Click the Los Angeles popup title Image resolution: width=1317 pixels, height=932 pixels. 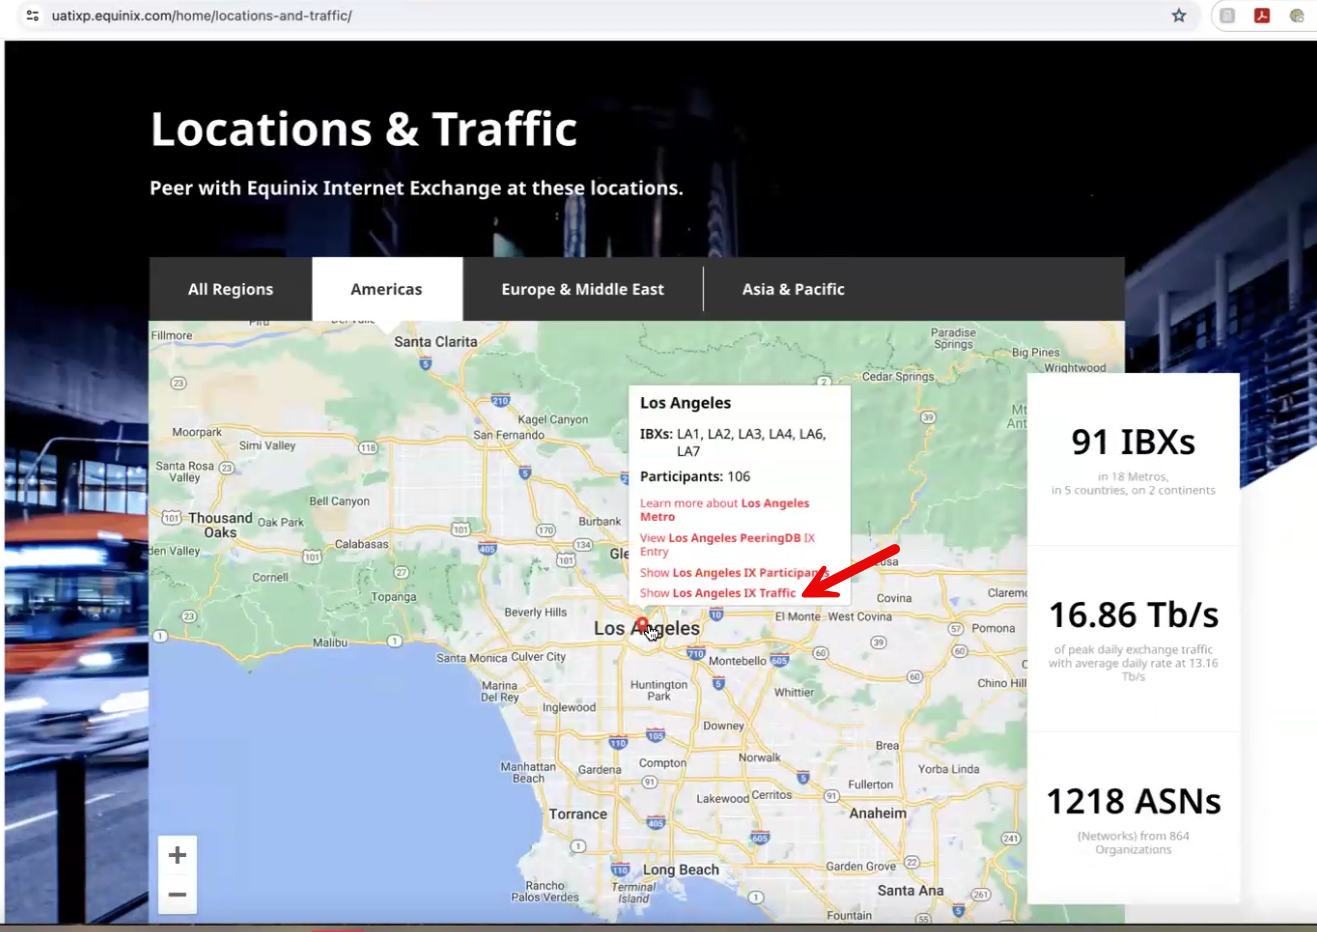coord(685,403)
